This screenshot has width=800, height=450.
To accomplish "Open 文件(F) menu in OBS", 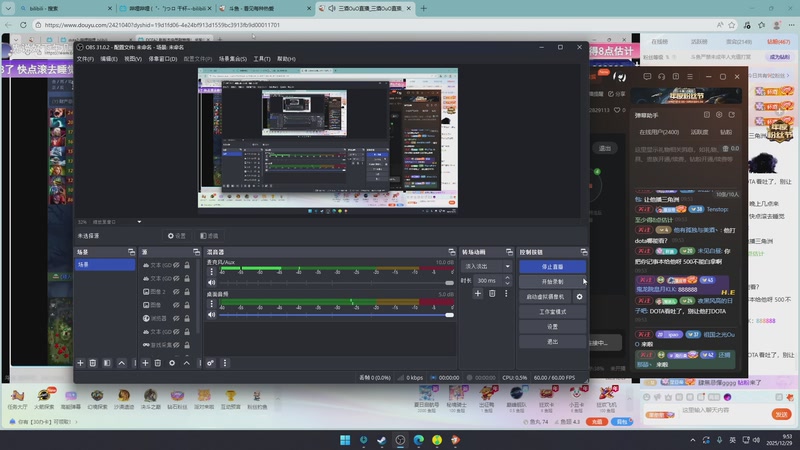I will pyautogui.click(x=85, y=59).
